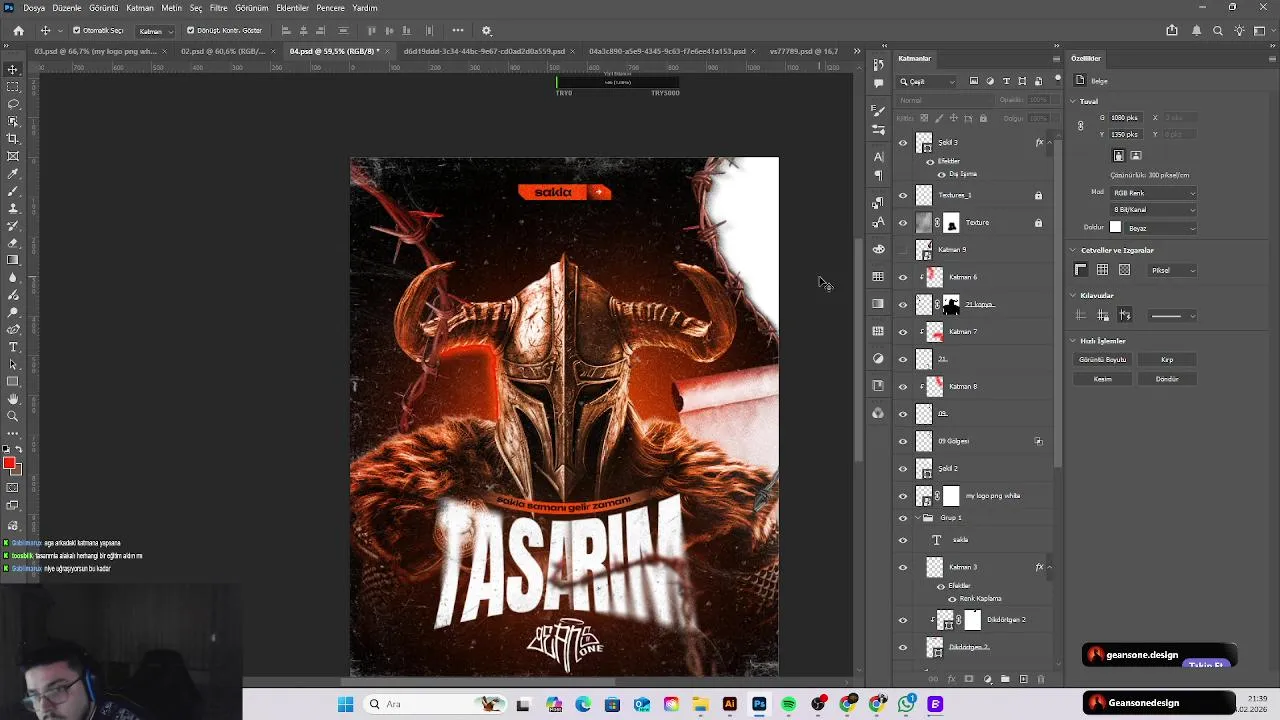Select the Horizontal Type tool

click(13, 347)
